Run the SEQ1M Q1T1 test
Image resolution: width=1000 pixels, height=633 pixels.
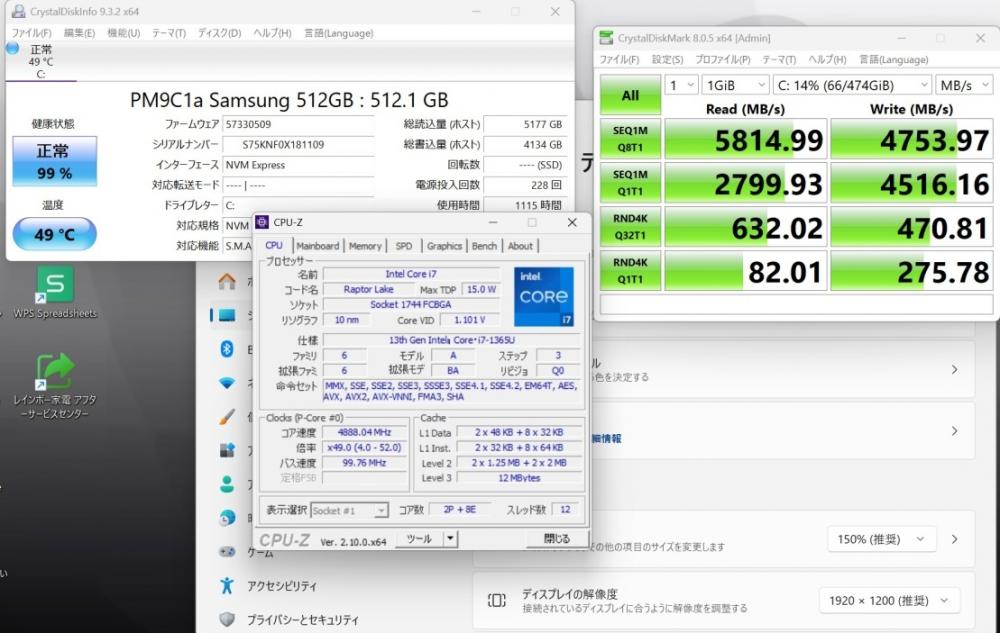coord(630,183)
